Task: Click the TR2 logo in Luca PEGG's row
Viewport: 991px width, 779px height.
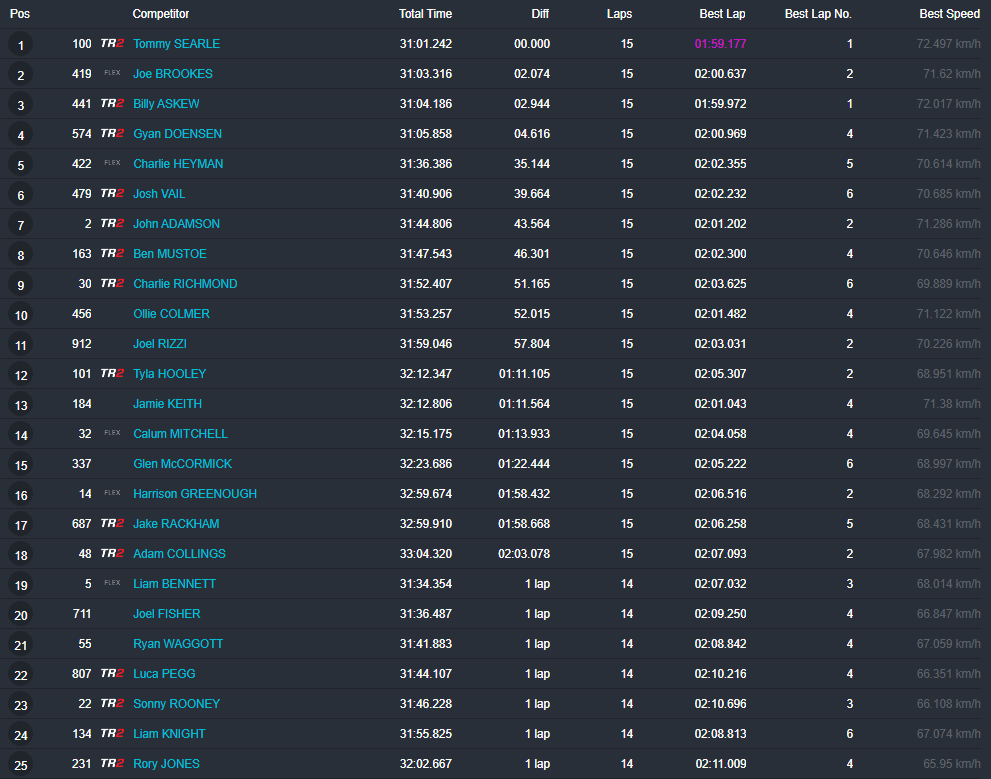Action: click(x=112, y=674)
